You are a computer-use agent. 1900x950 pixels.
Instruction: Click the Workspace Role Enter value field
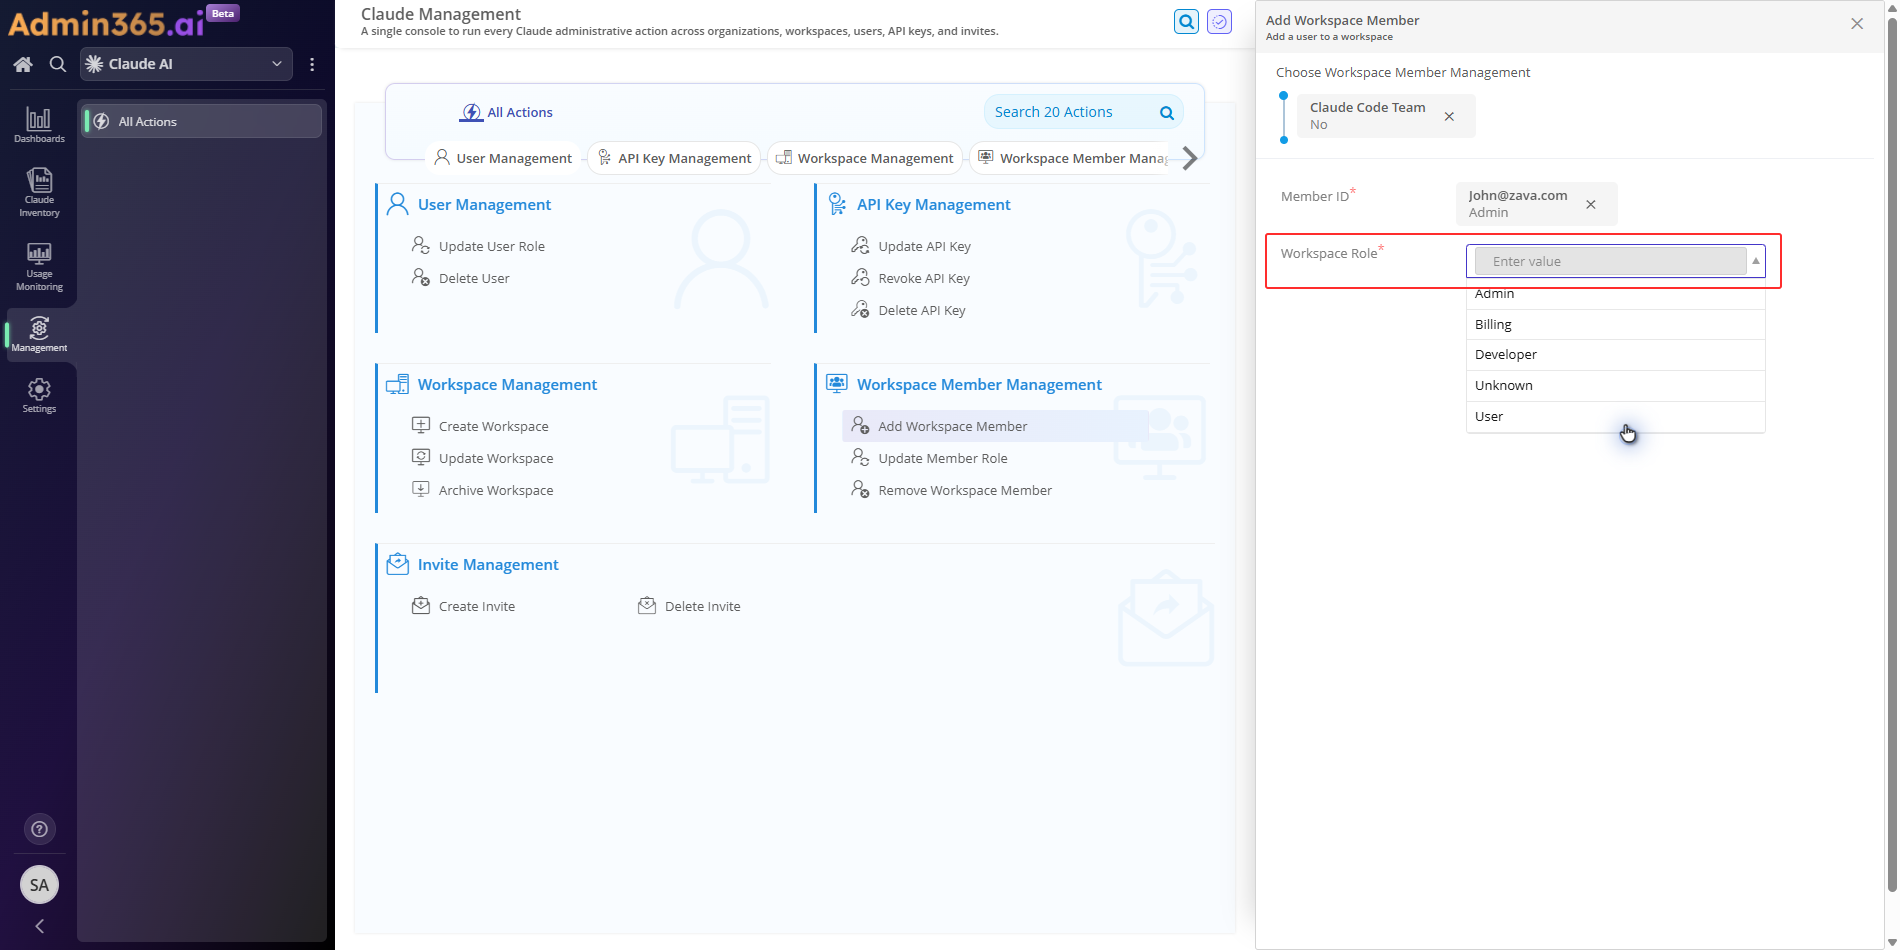tap(1610, 261)
